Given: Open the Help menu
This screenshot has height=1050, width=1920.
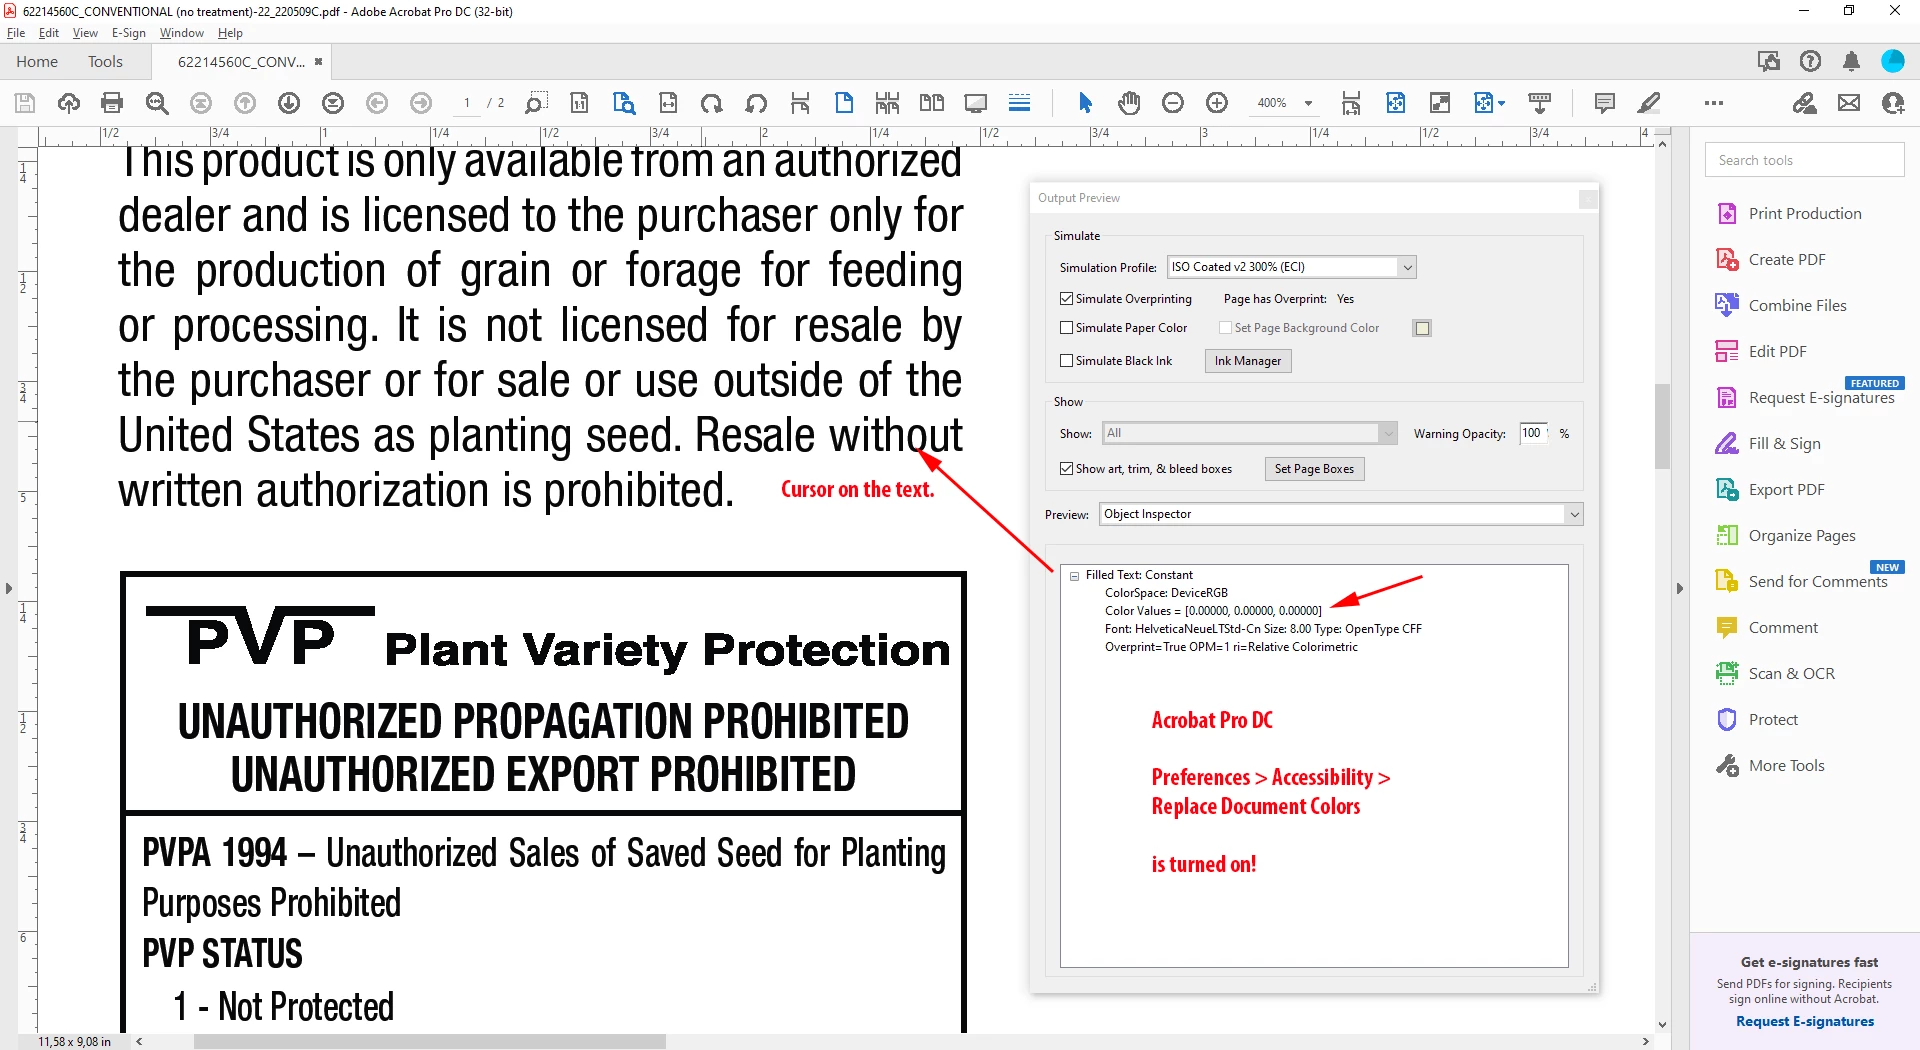Looking at the screenshot, I should click(x=230, y=33).
